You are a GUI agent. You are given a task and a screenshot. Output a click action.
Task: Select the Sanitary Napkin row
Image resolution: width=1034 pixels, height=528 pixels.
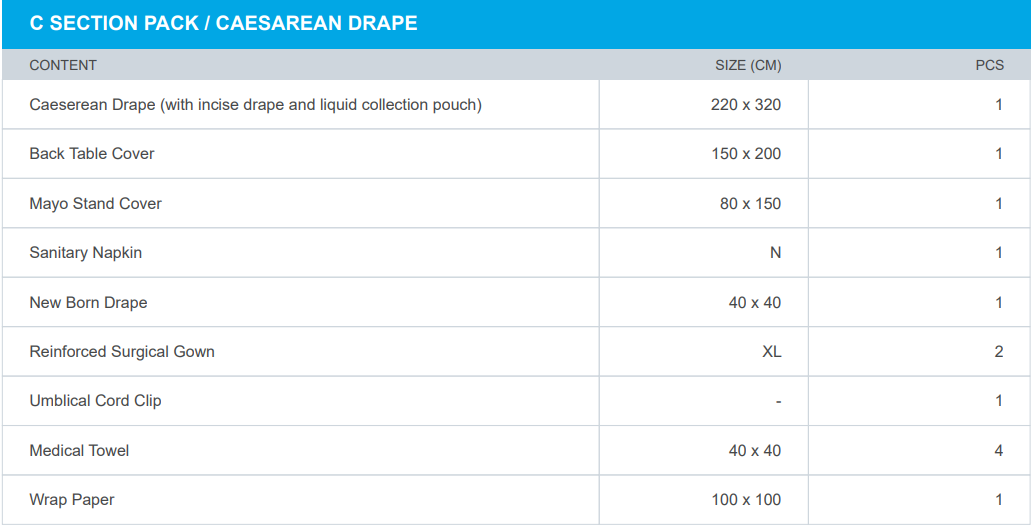(86, 253)
